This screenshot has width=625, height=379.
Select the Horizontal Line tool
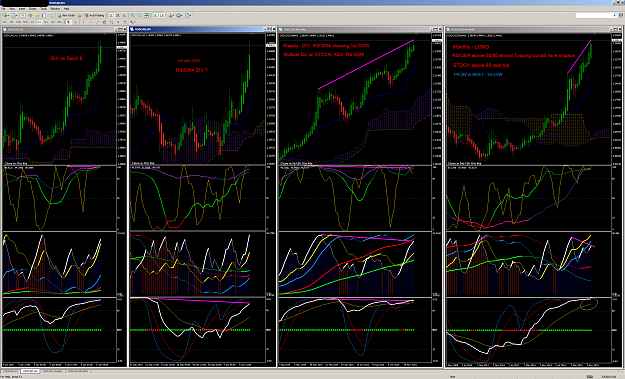pos(90,22)
